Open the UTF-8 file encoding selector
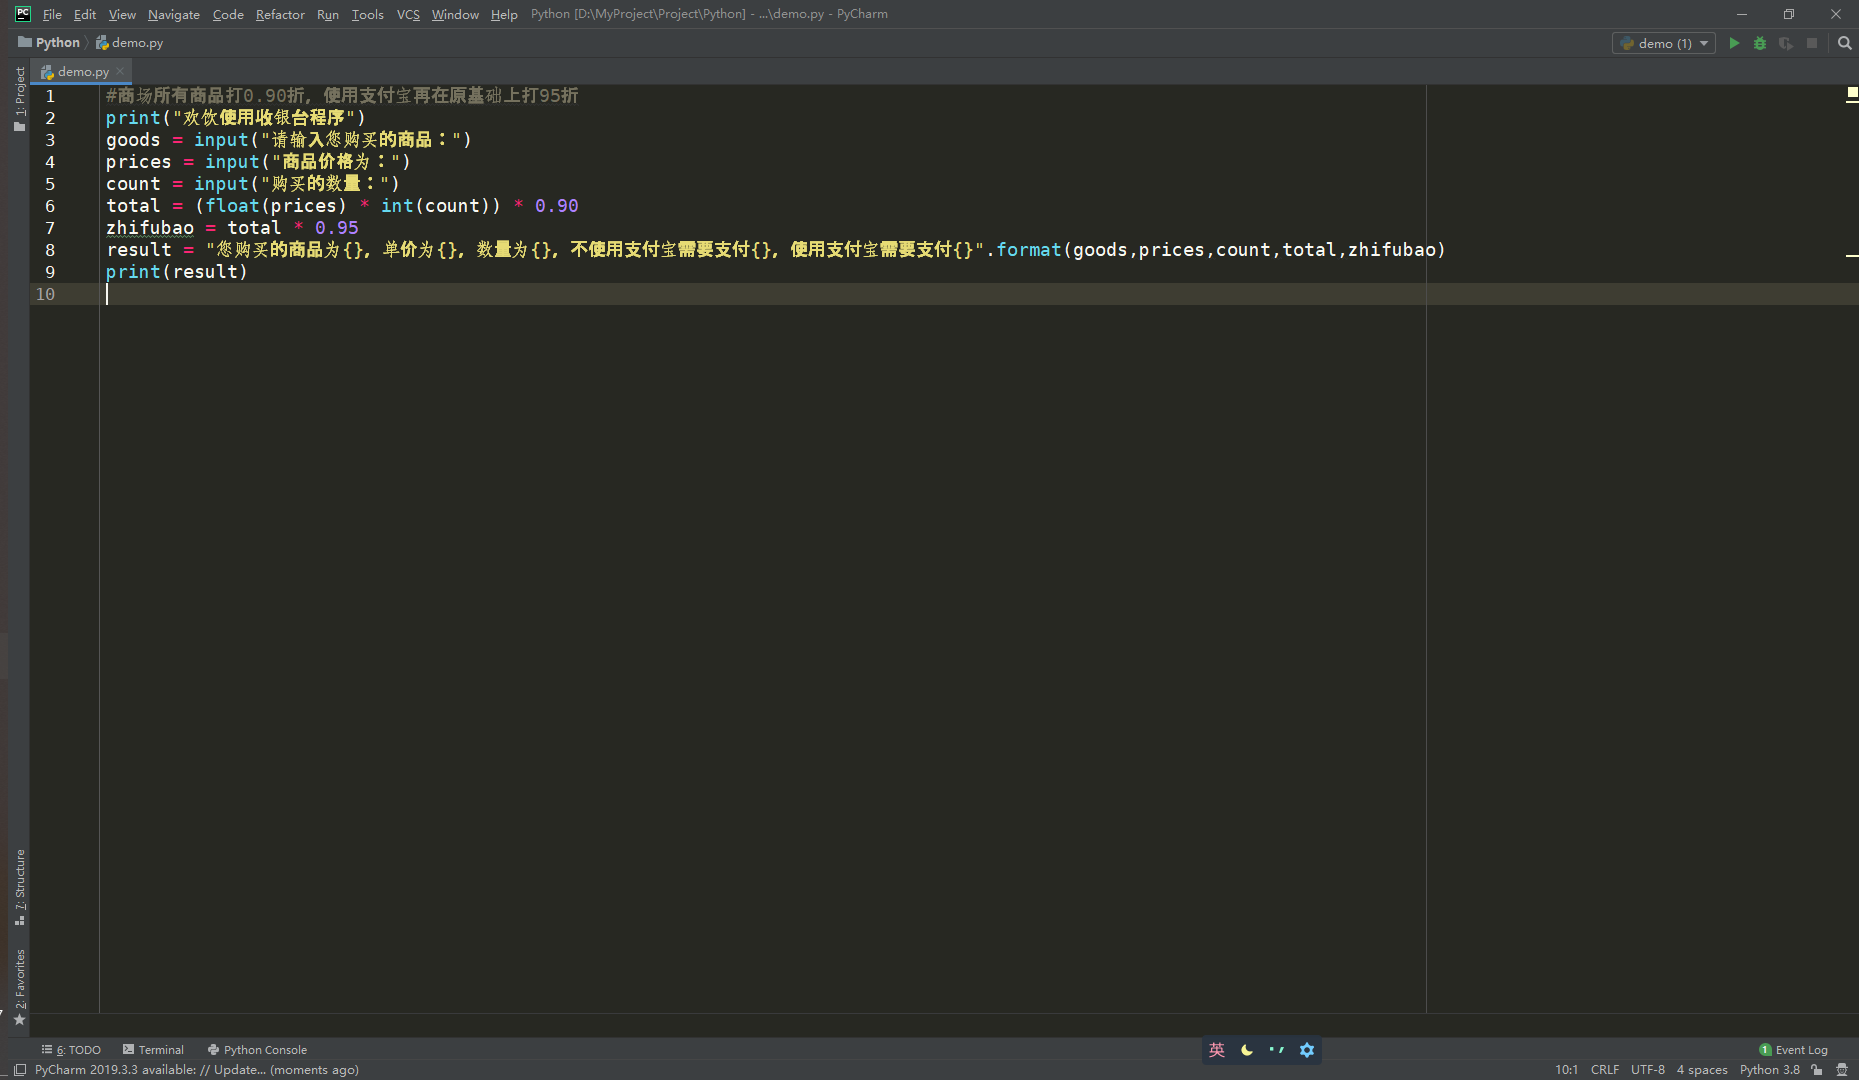The image size is (1859, 1080). 1647,1070
